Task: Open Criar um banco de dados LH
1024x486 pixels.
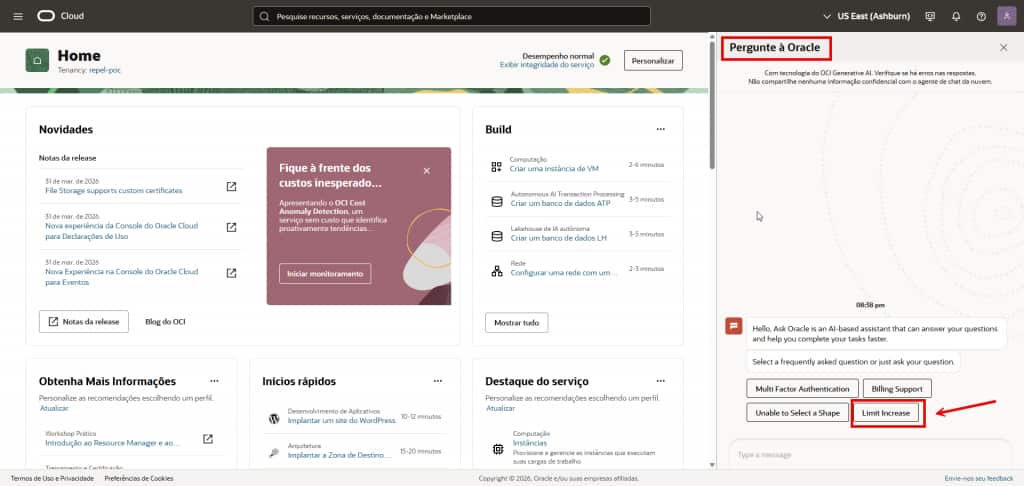Action: pyautogui.click(x=558, y=238)
